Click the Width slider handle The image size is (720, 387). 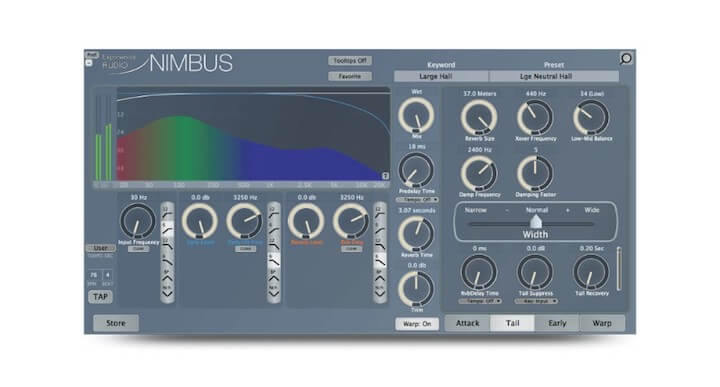(535, 222)
